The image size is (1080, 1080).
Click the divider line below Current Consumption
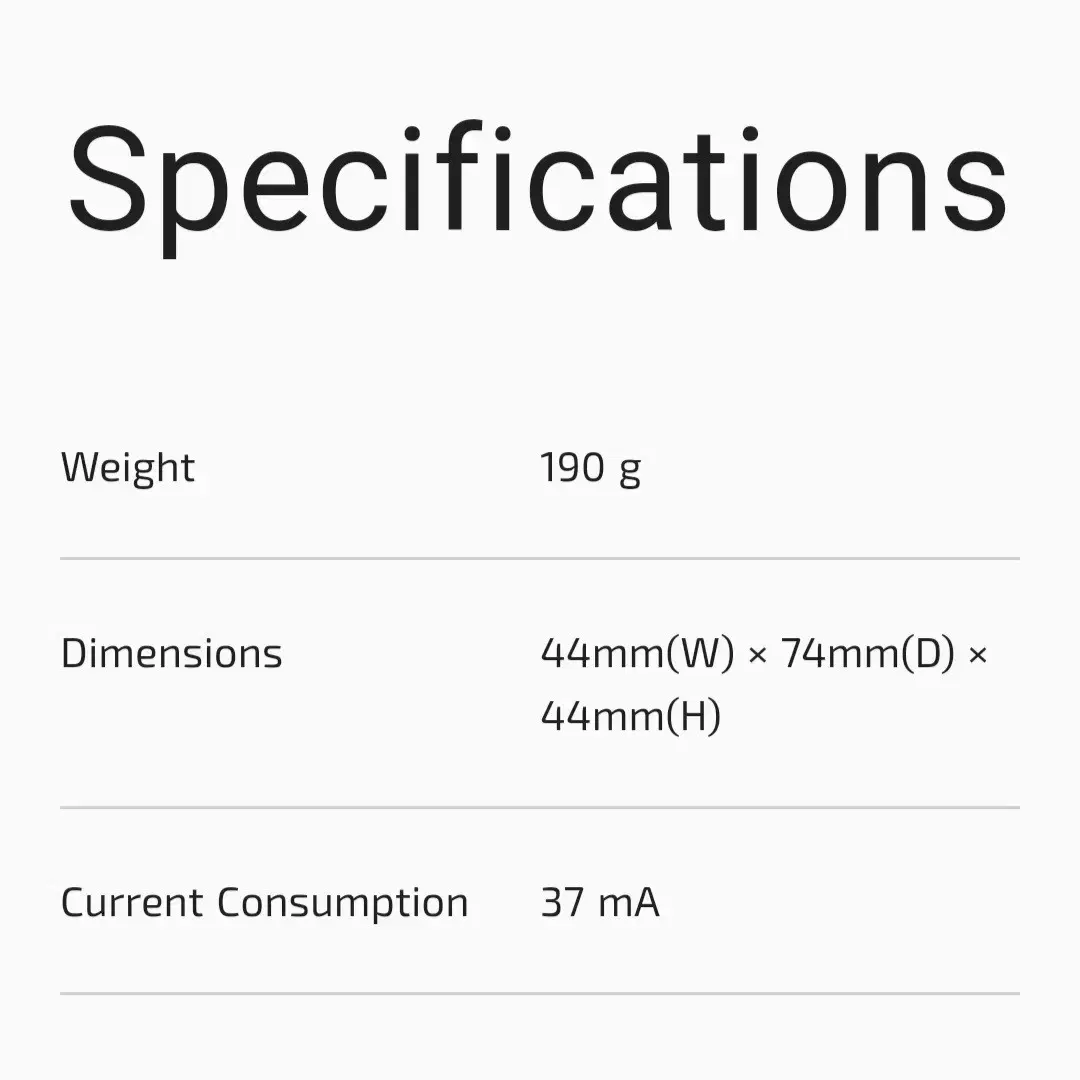540,994
